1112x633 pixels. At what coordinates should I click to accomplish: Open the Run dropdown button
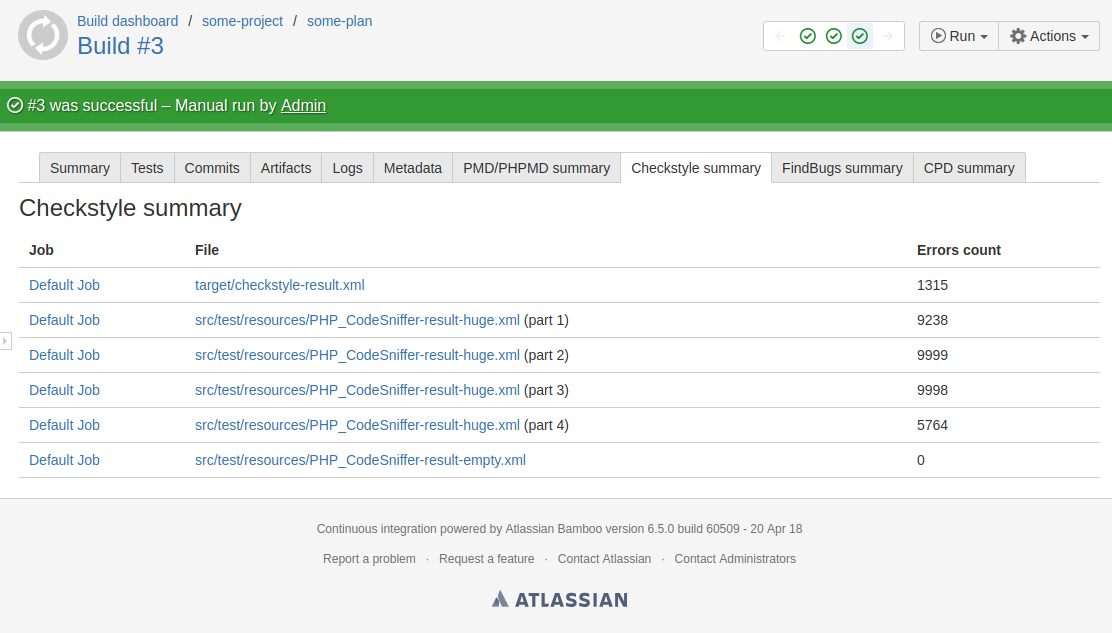coord(959,36)
